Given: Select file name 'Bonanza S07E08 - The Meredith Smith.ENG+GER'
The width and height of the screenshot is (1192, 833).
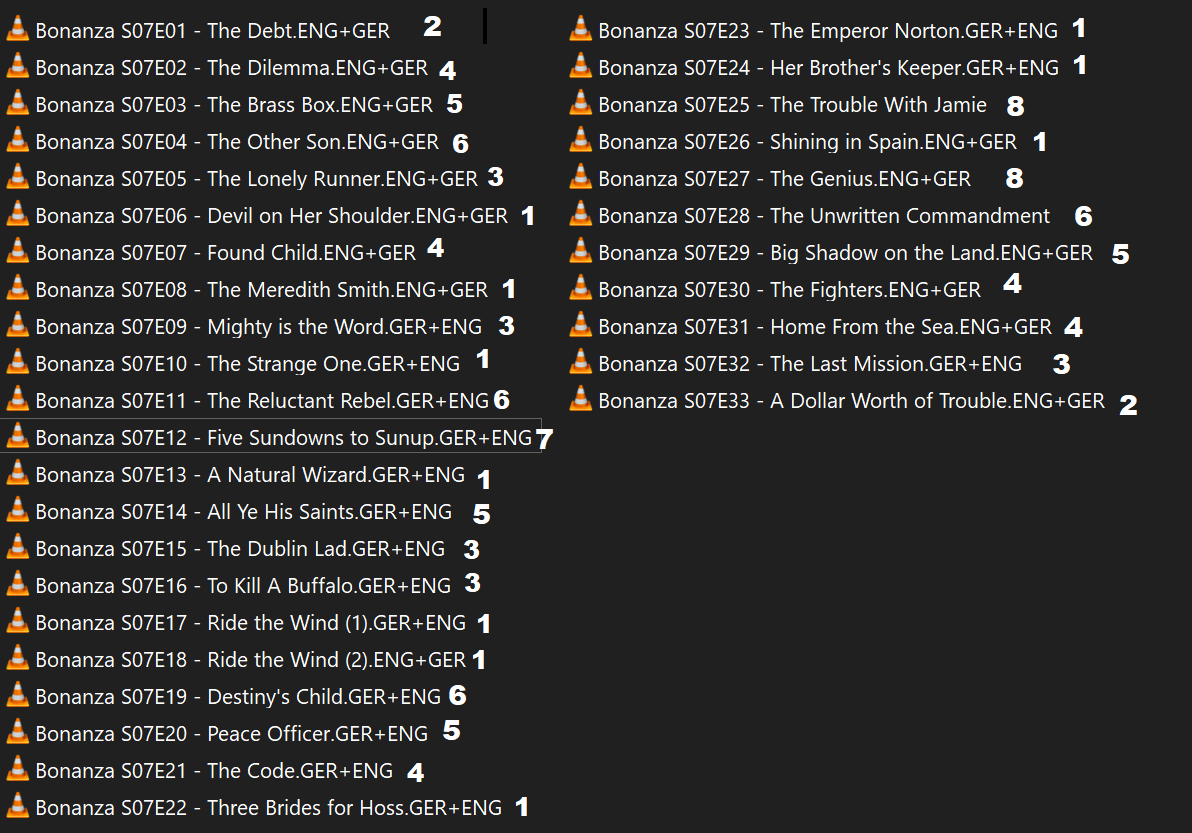Looking at the screenshot, I should click(x=262, y=290).
